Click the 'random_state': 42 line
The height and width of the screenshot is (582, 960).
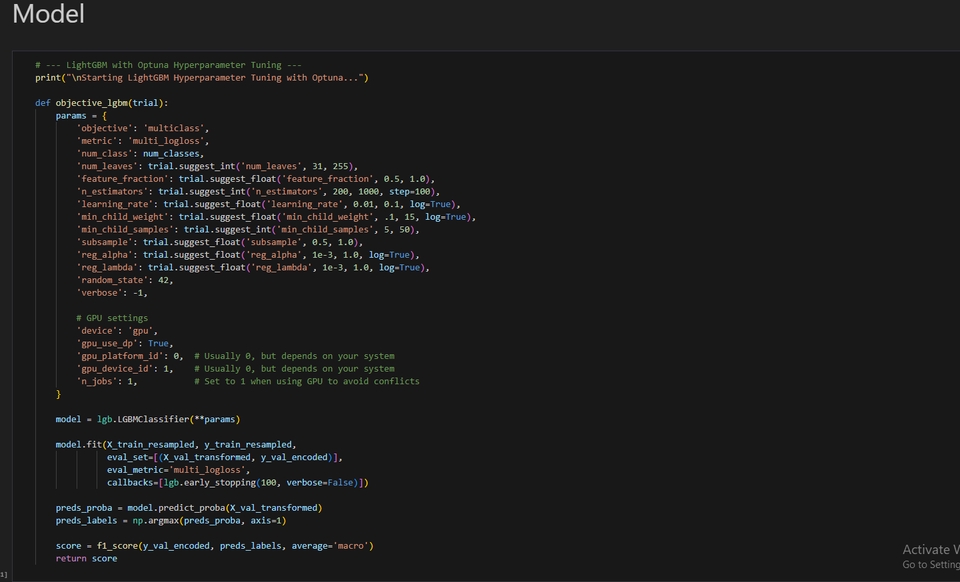(x=125, y=280)
